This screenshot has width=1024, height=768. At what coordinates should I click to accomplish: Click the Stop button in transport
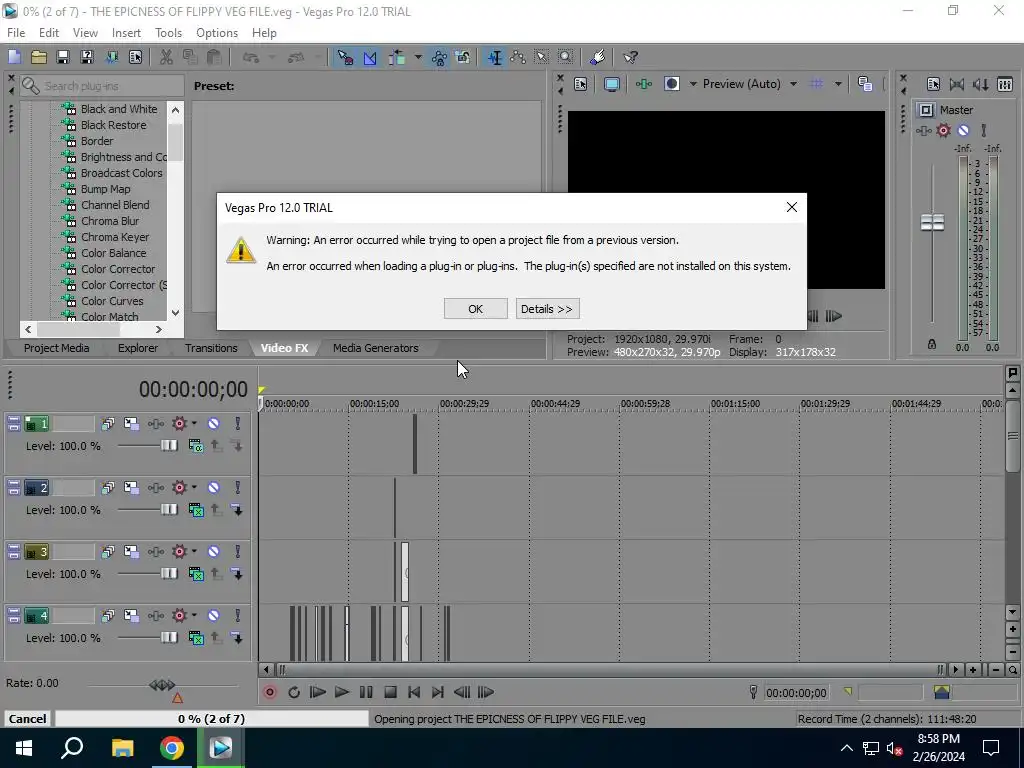391,692
